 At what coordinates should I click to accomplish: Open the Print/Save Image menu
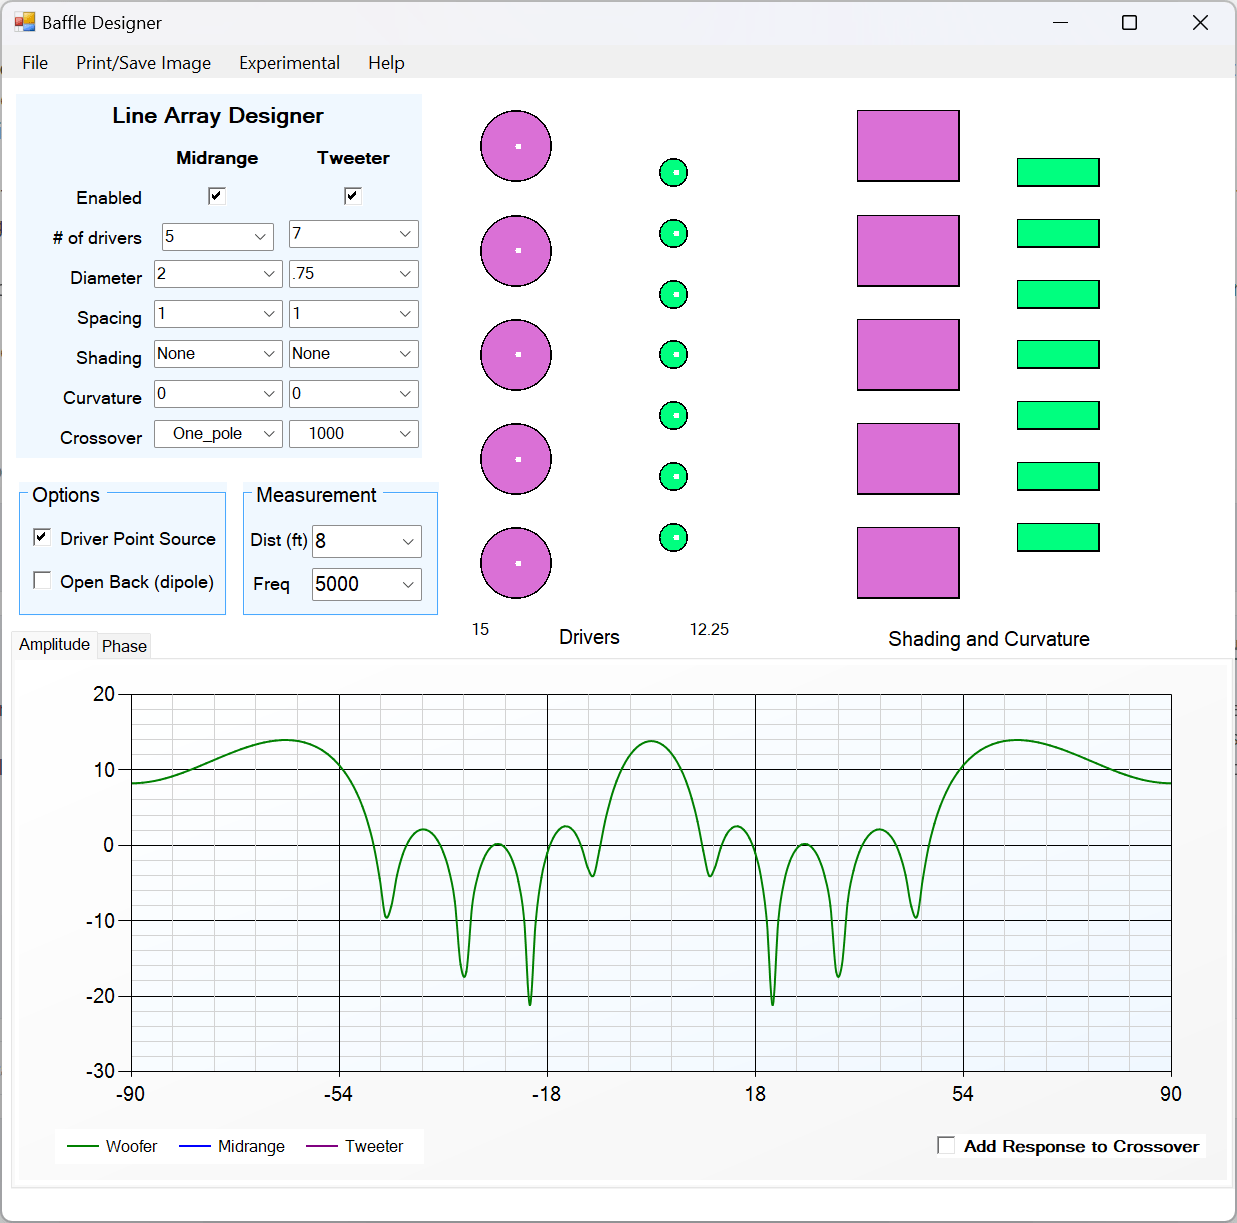144,63
